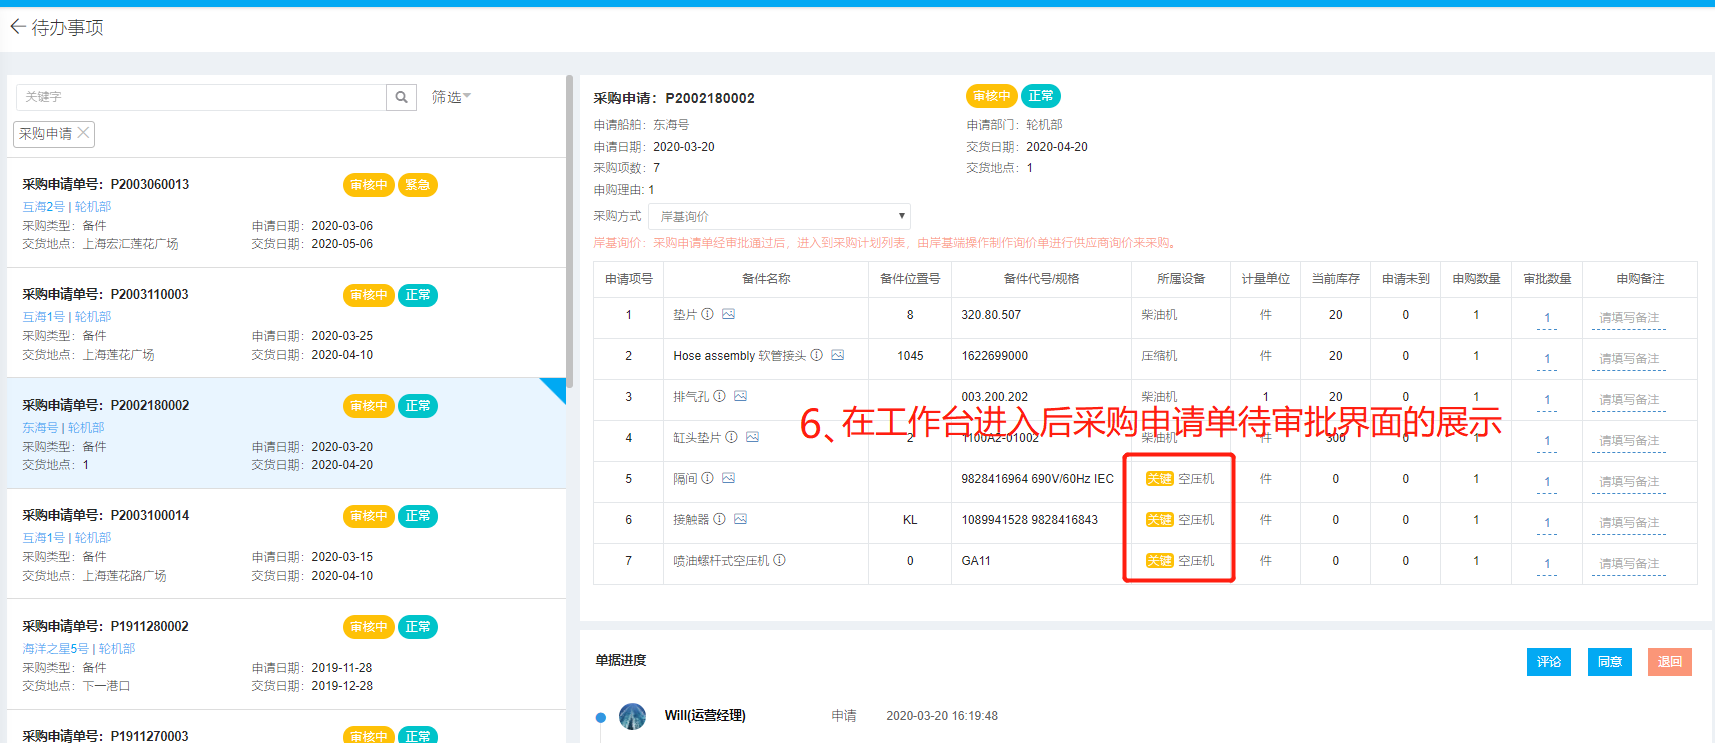Click 互海2号 | 轮机部 link
This screenshot has height=743, width=1715.
[67, 207]
